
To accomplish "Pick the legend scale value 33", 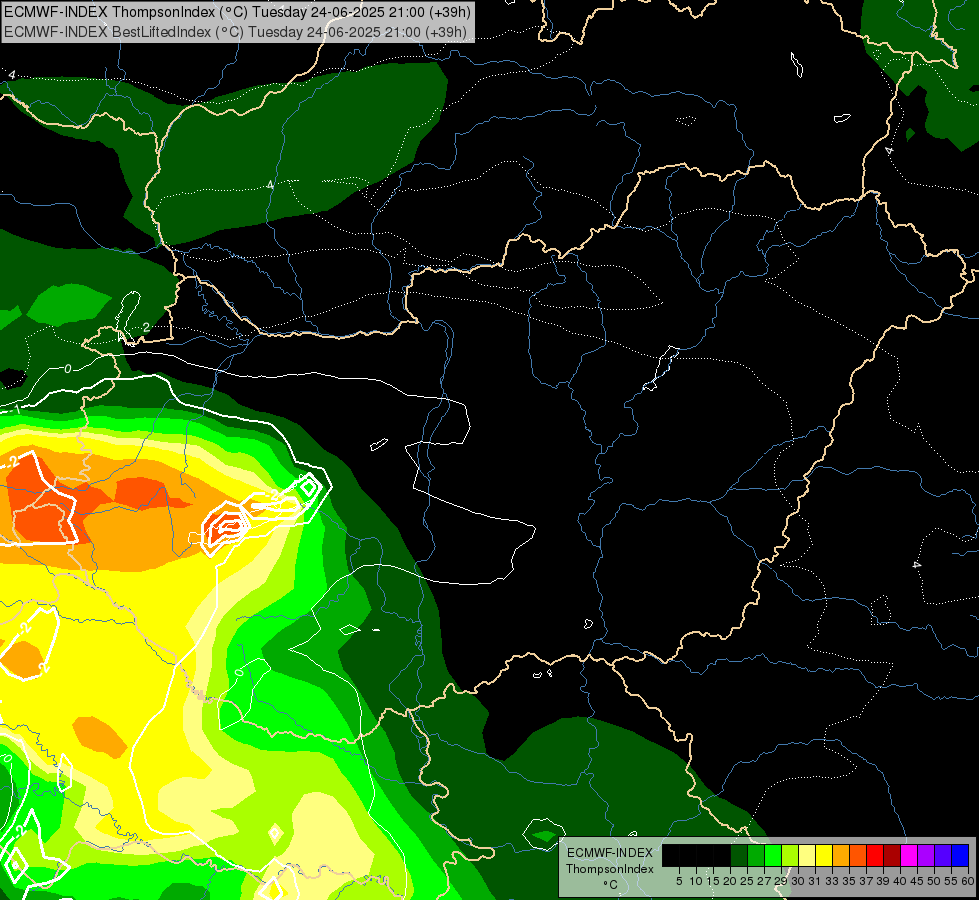I will pyautogui.click(x=832, y=881).
